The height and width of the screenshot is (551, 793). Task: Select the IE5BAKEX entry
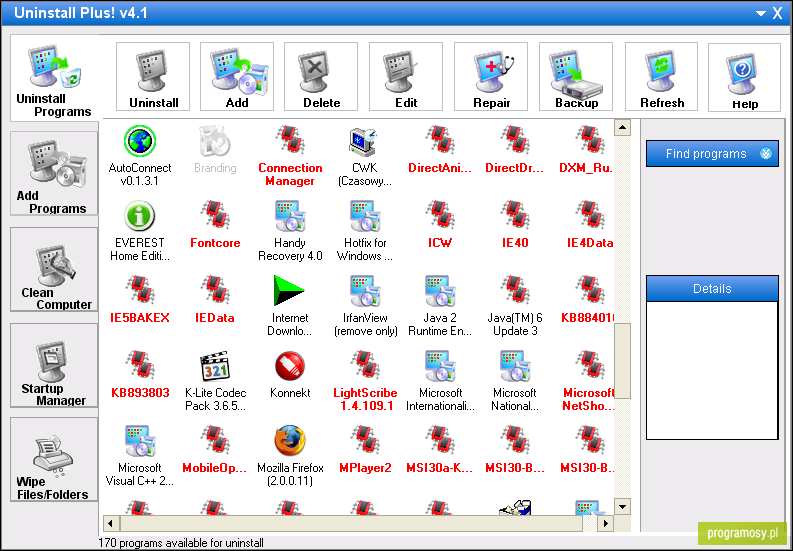(x=140, y=301)
